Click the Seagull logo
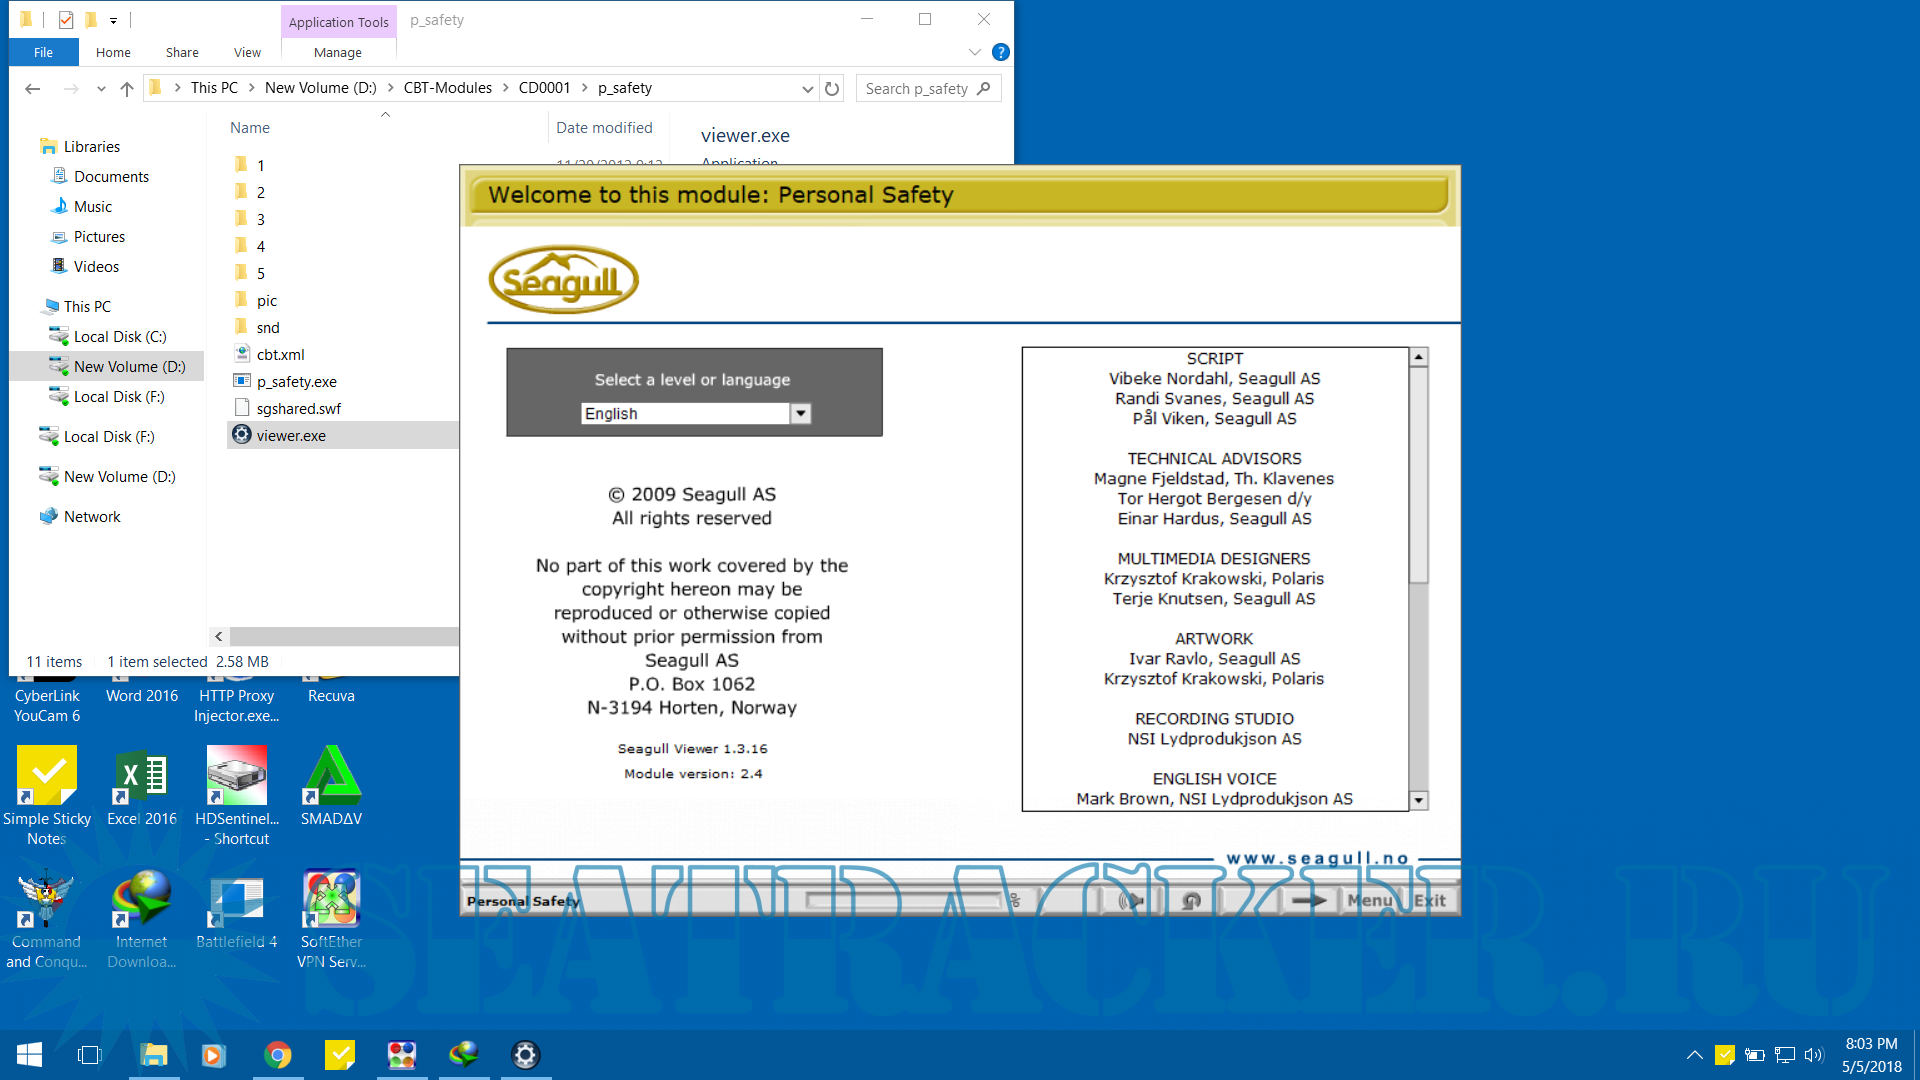 pyautogui.click(x=563, y=280)
